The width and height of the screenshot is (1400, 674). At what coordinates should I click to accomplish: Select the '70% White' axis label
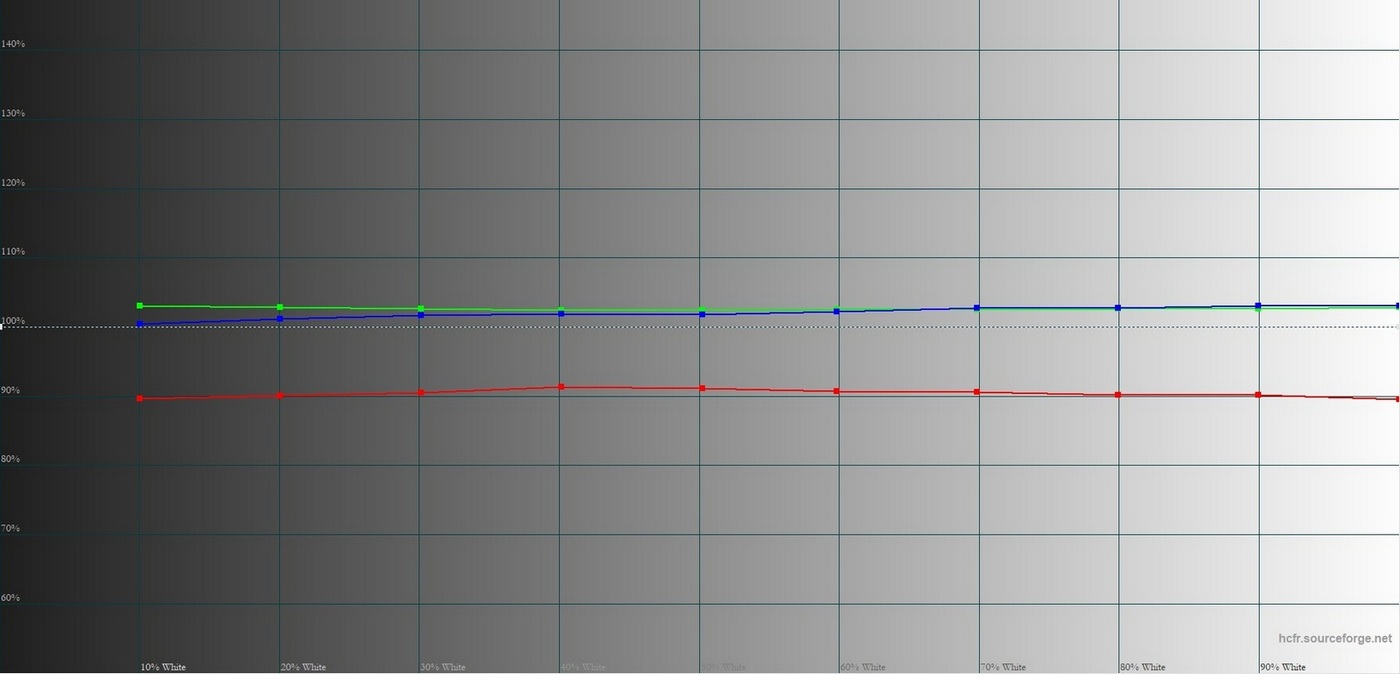pyautogui.click(x=1003, y=667)
